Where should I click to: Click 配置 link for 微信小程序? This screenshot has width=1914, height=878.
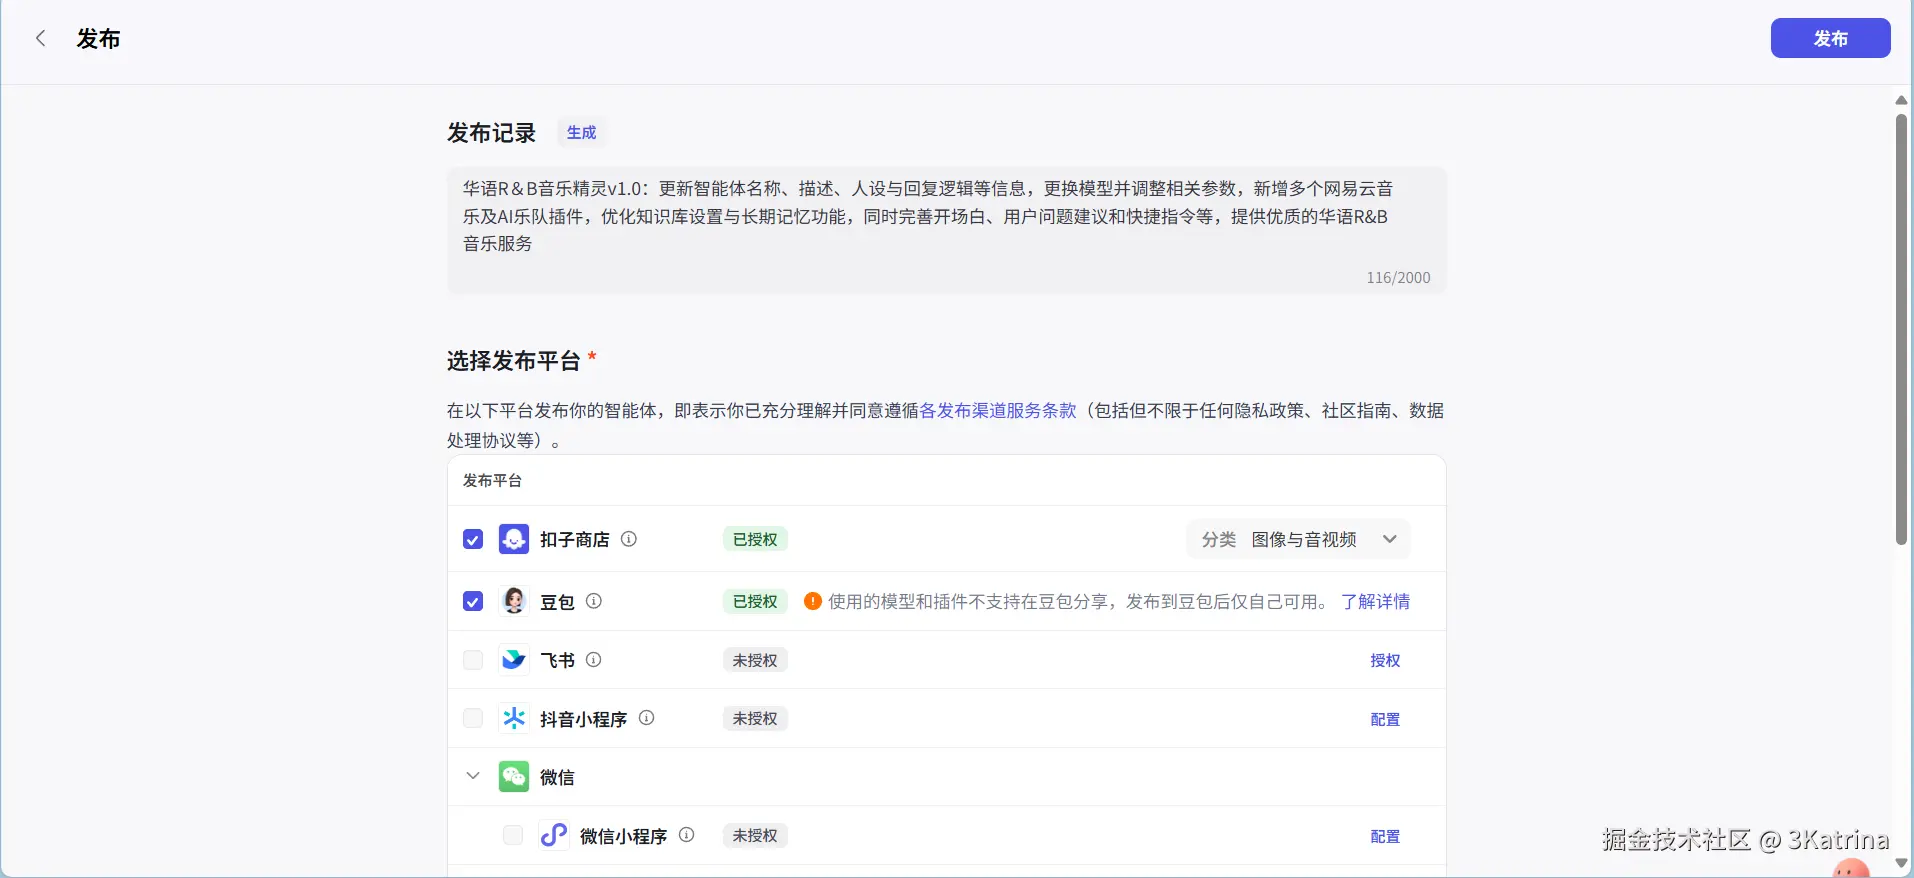tap(1385, 836)
